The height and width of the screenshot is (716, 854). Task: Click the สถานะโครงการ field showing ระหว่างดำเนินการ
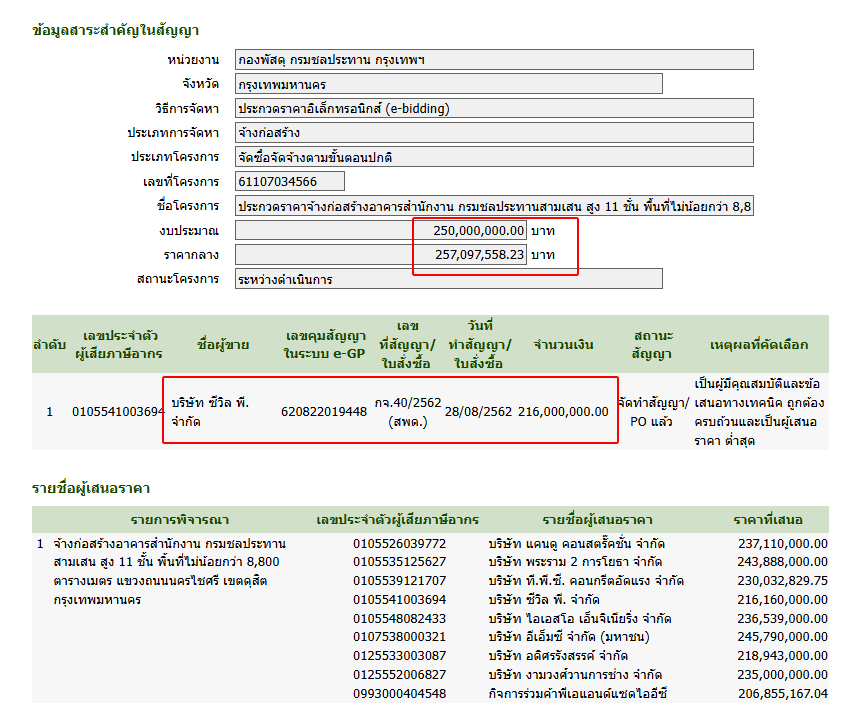point(448,279)
